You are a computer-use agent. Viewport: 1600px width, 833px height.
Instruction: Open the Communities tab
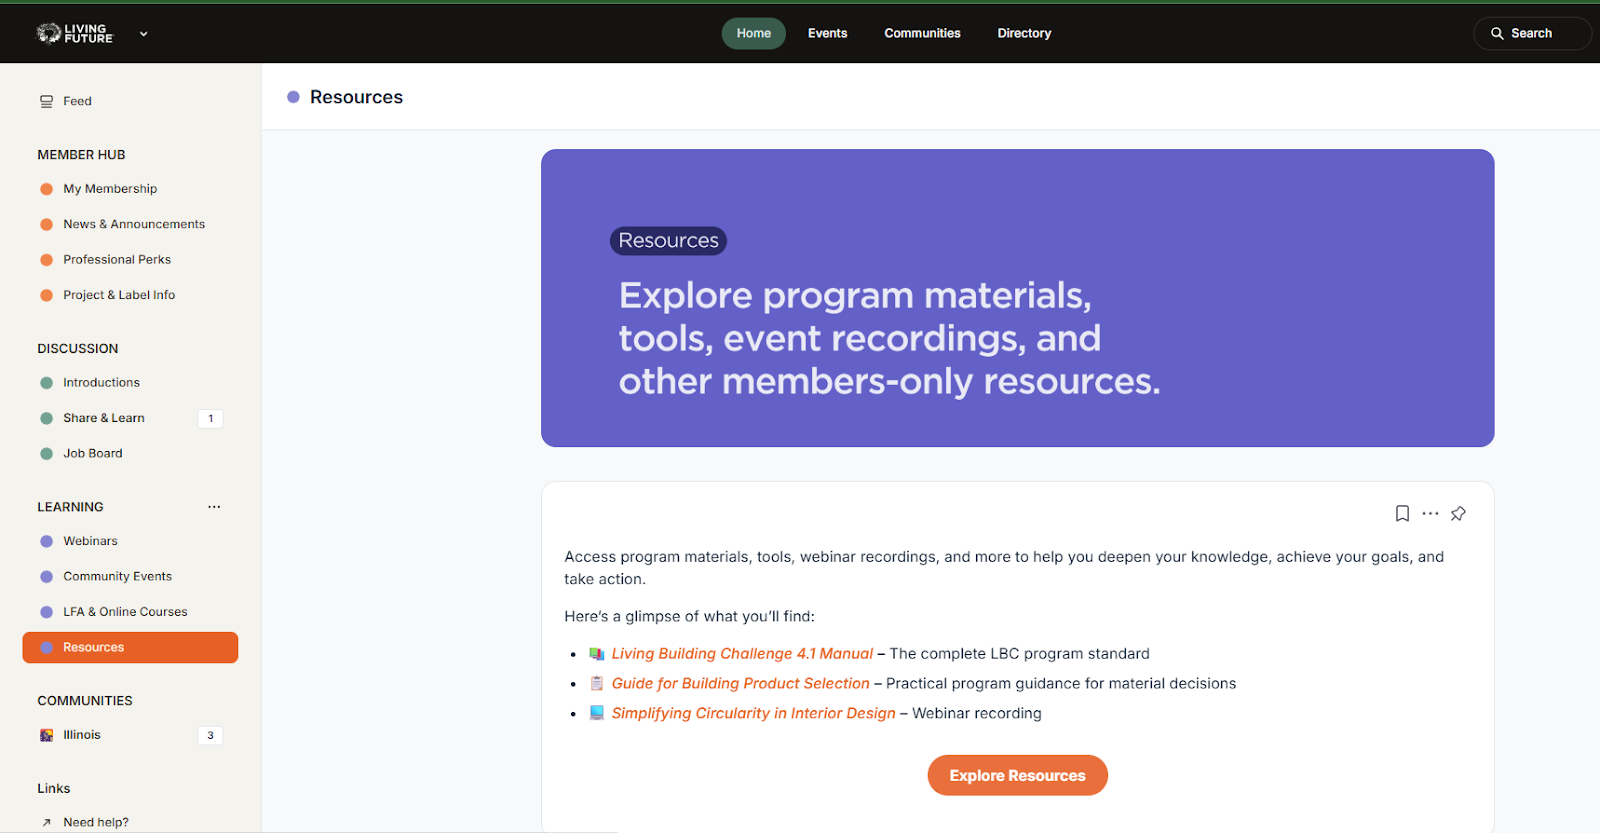tap(922, 33)
